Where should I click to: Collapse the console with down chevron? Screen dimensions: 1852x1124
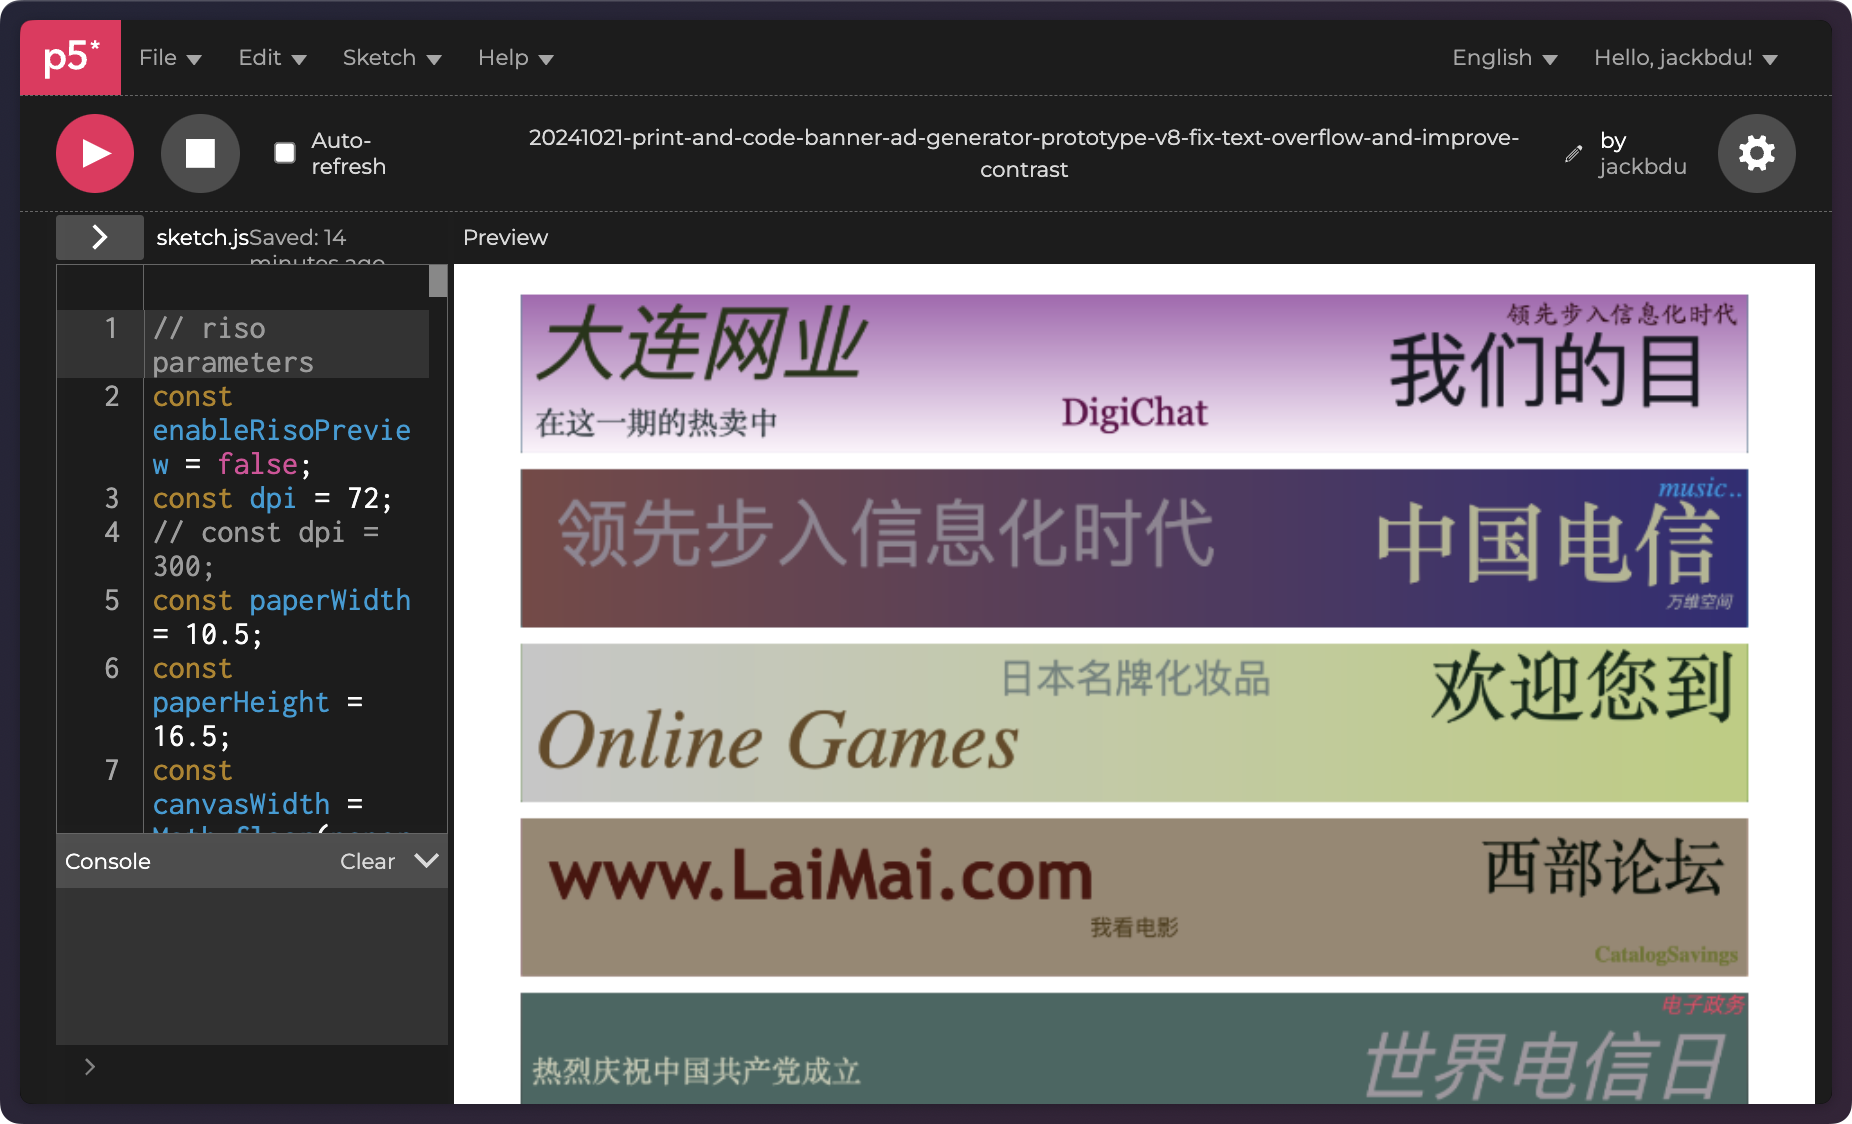[x=426, y=861]
